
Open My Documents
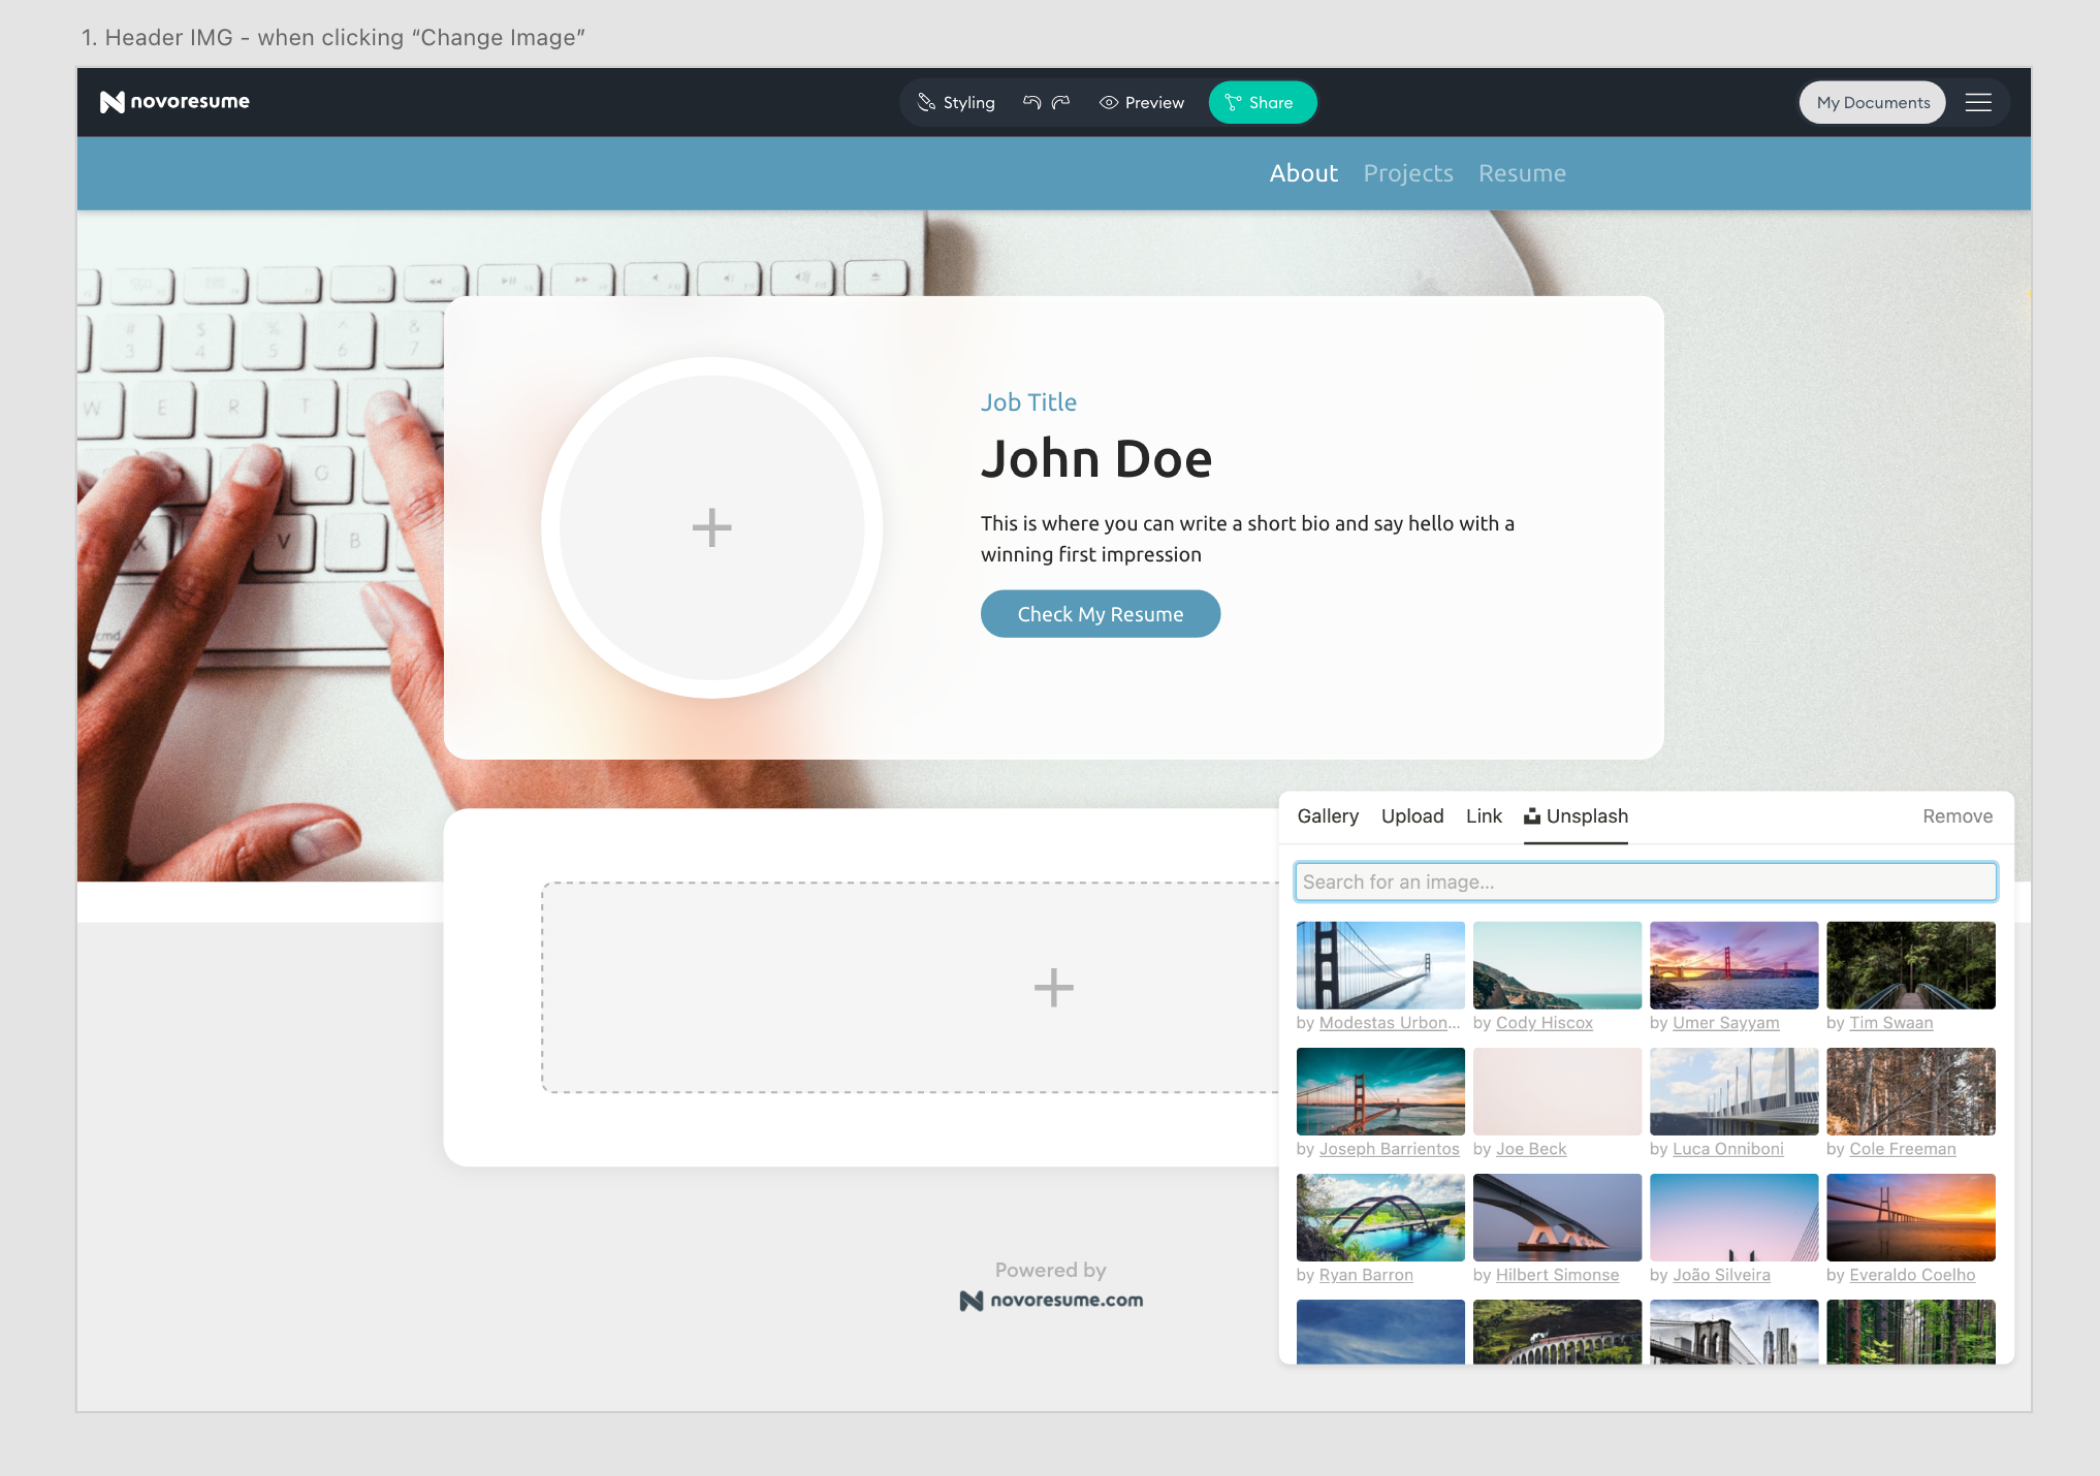(1872, 102)
